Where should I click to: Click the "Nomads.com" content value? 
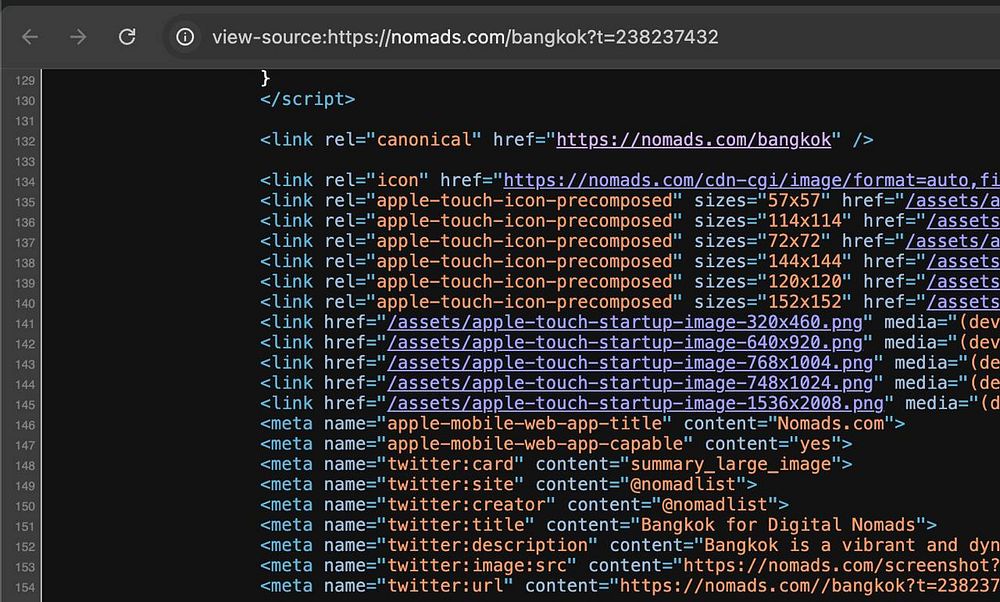click(830, 424)
